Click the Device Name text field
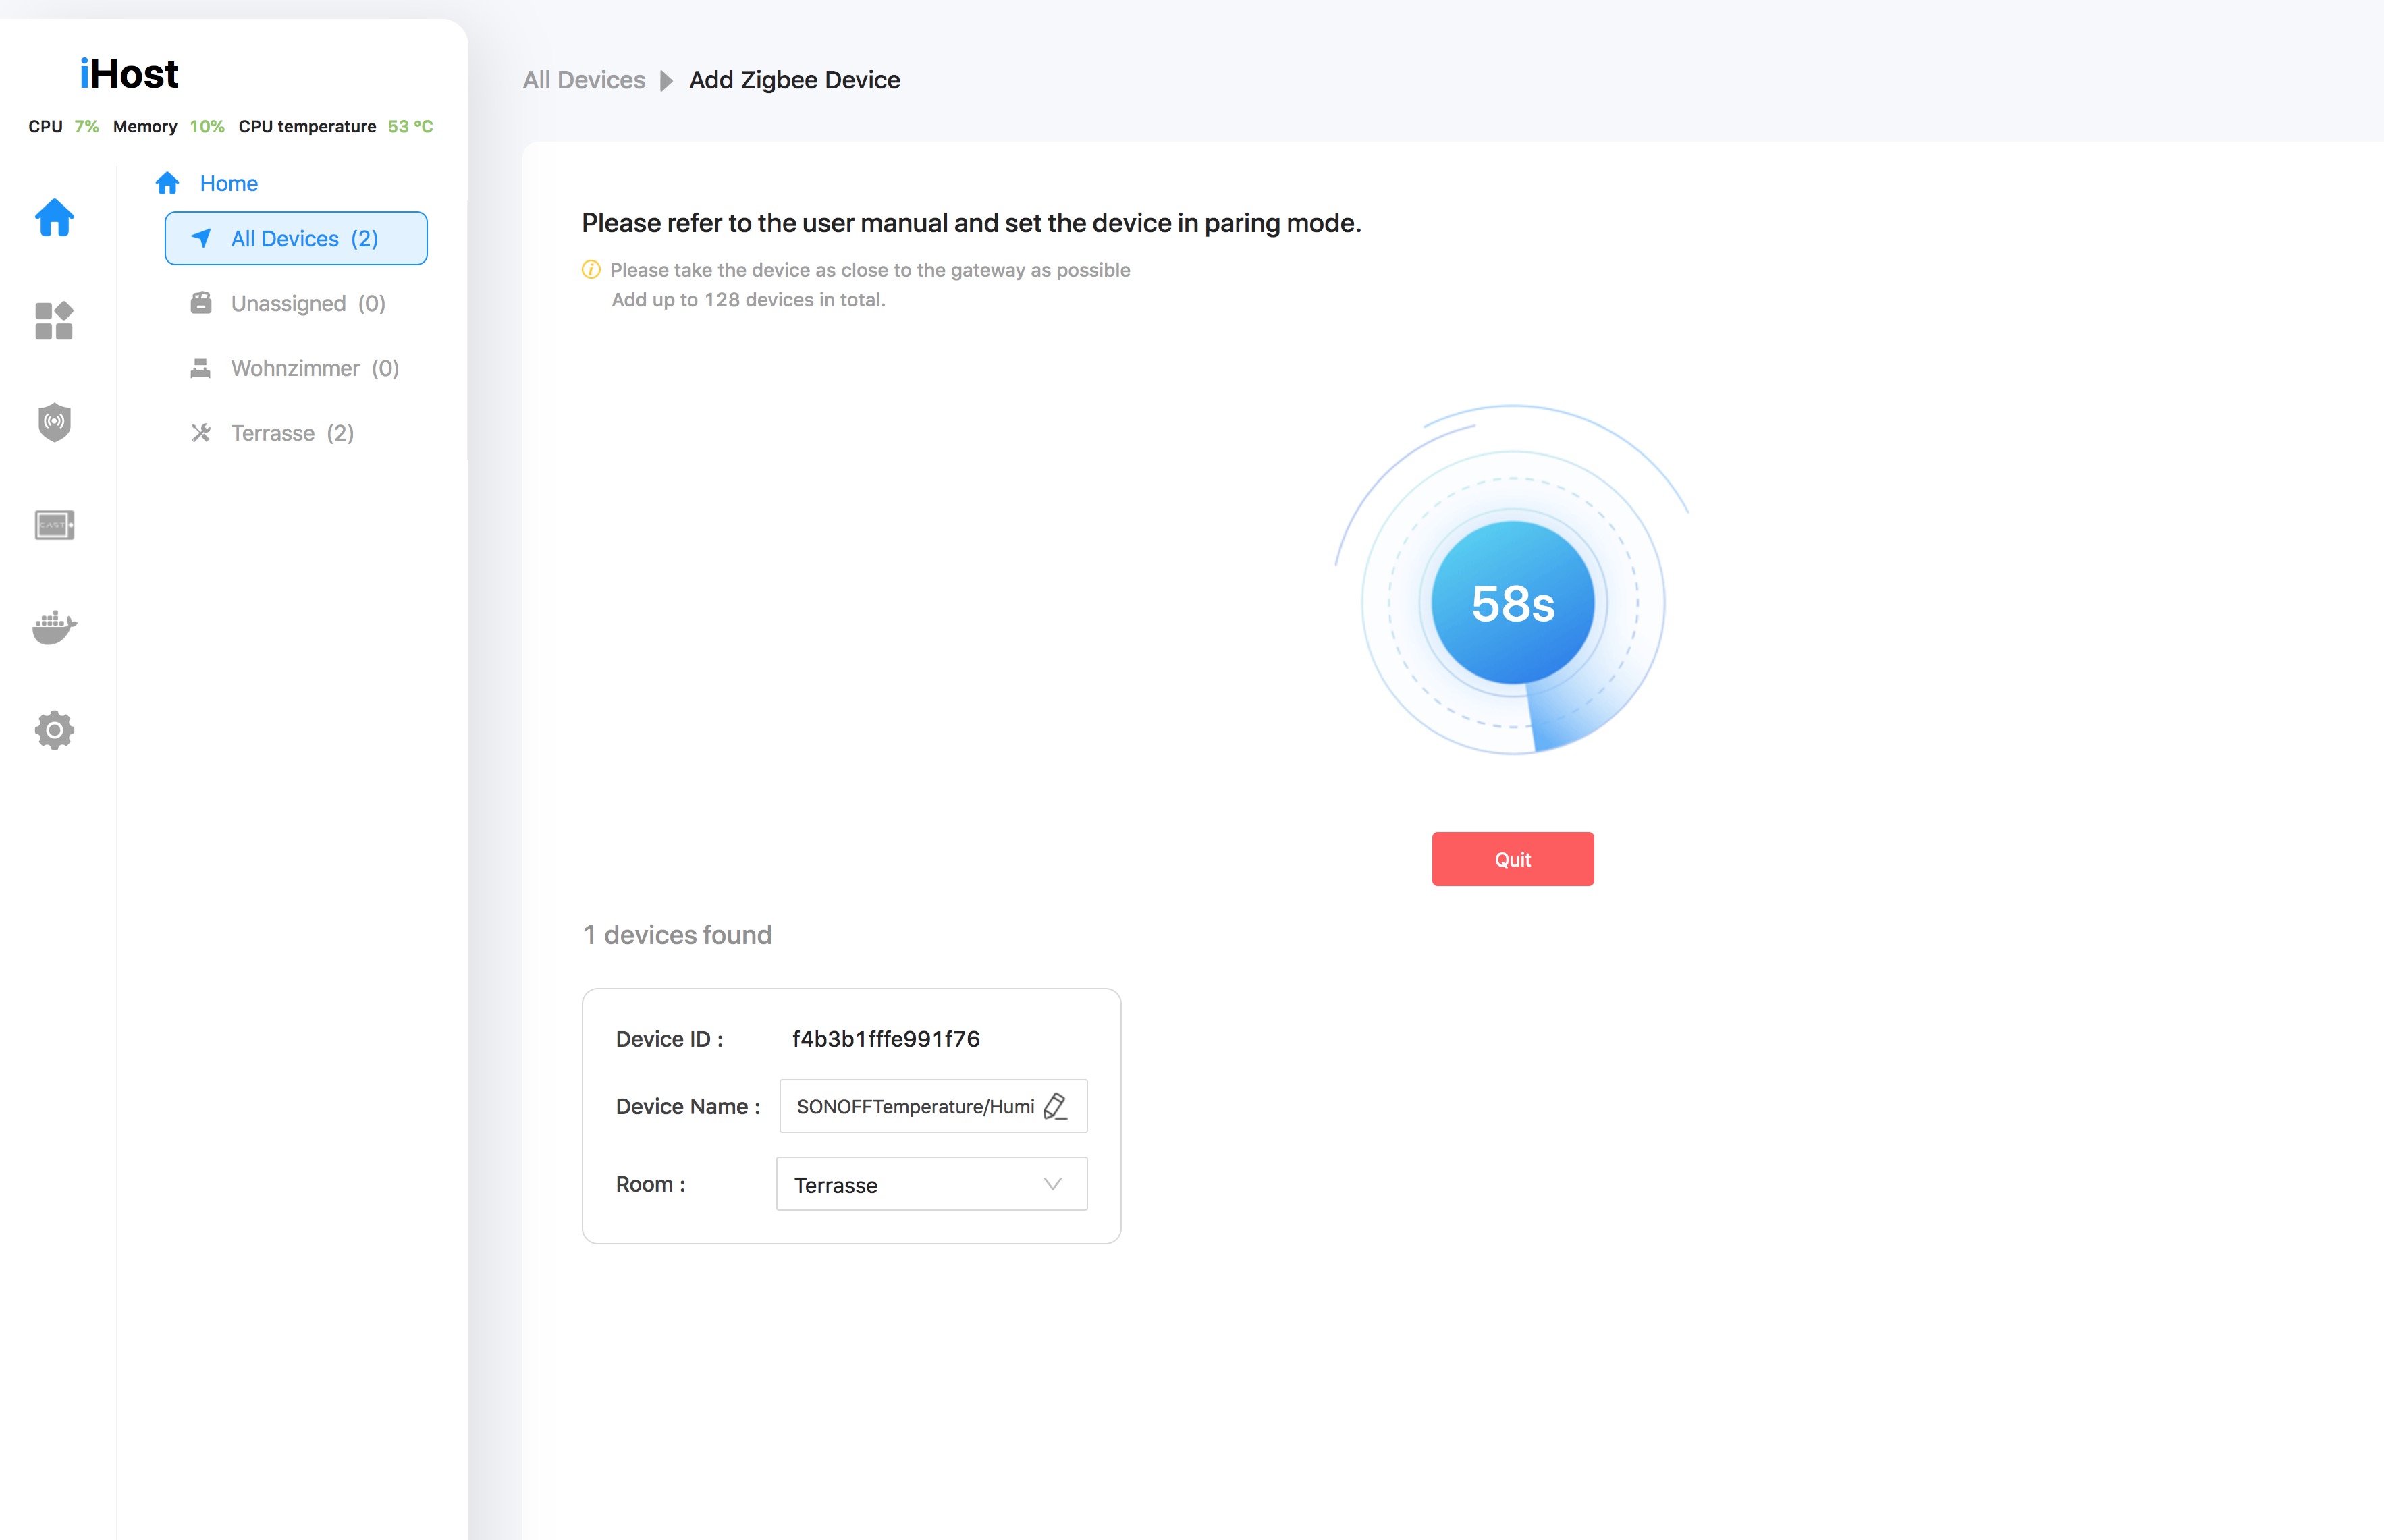 [x=914, y=1106]
